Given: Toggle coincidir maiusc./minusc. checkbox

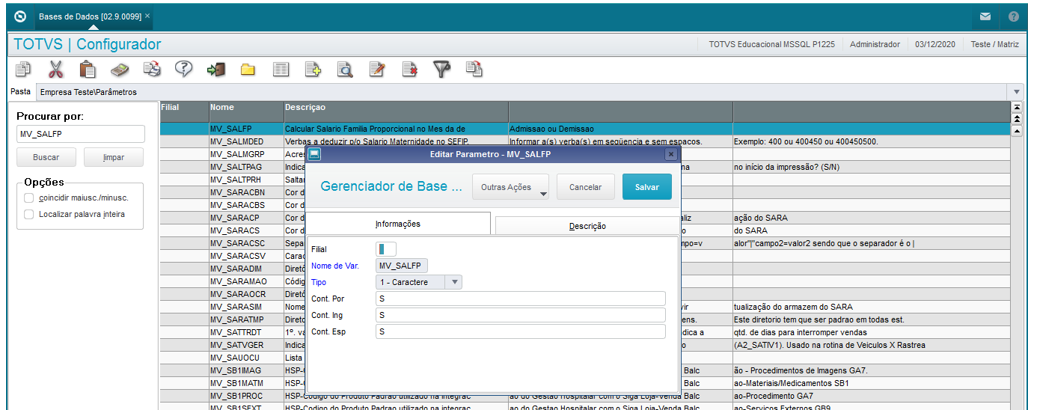Looking at the screenshot, I should tap(28, 198).
